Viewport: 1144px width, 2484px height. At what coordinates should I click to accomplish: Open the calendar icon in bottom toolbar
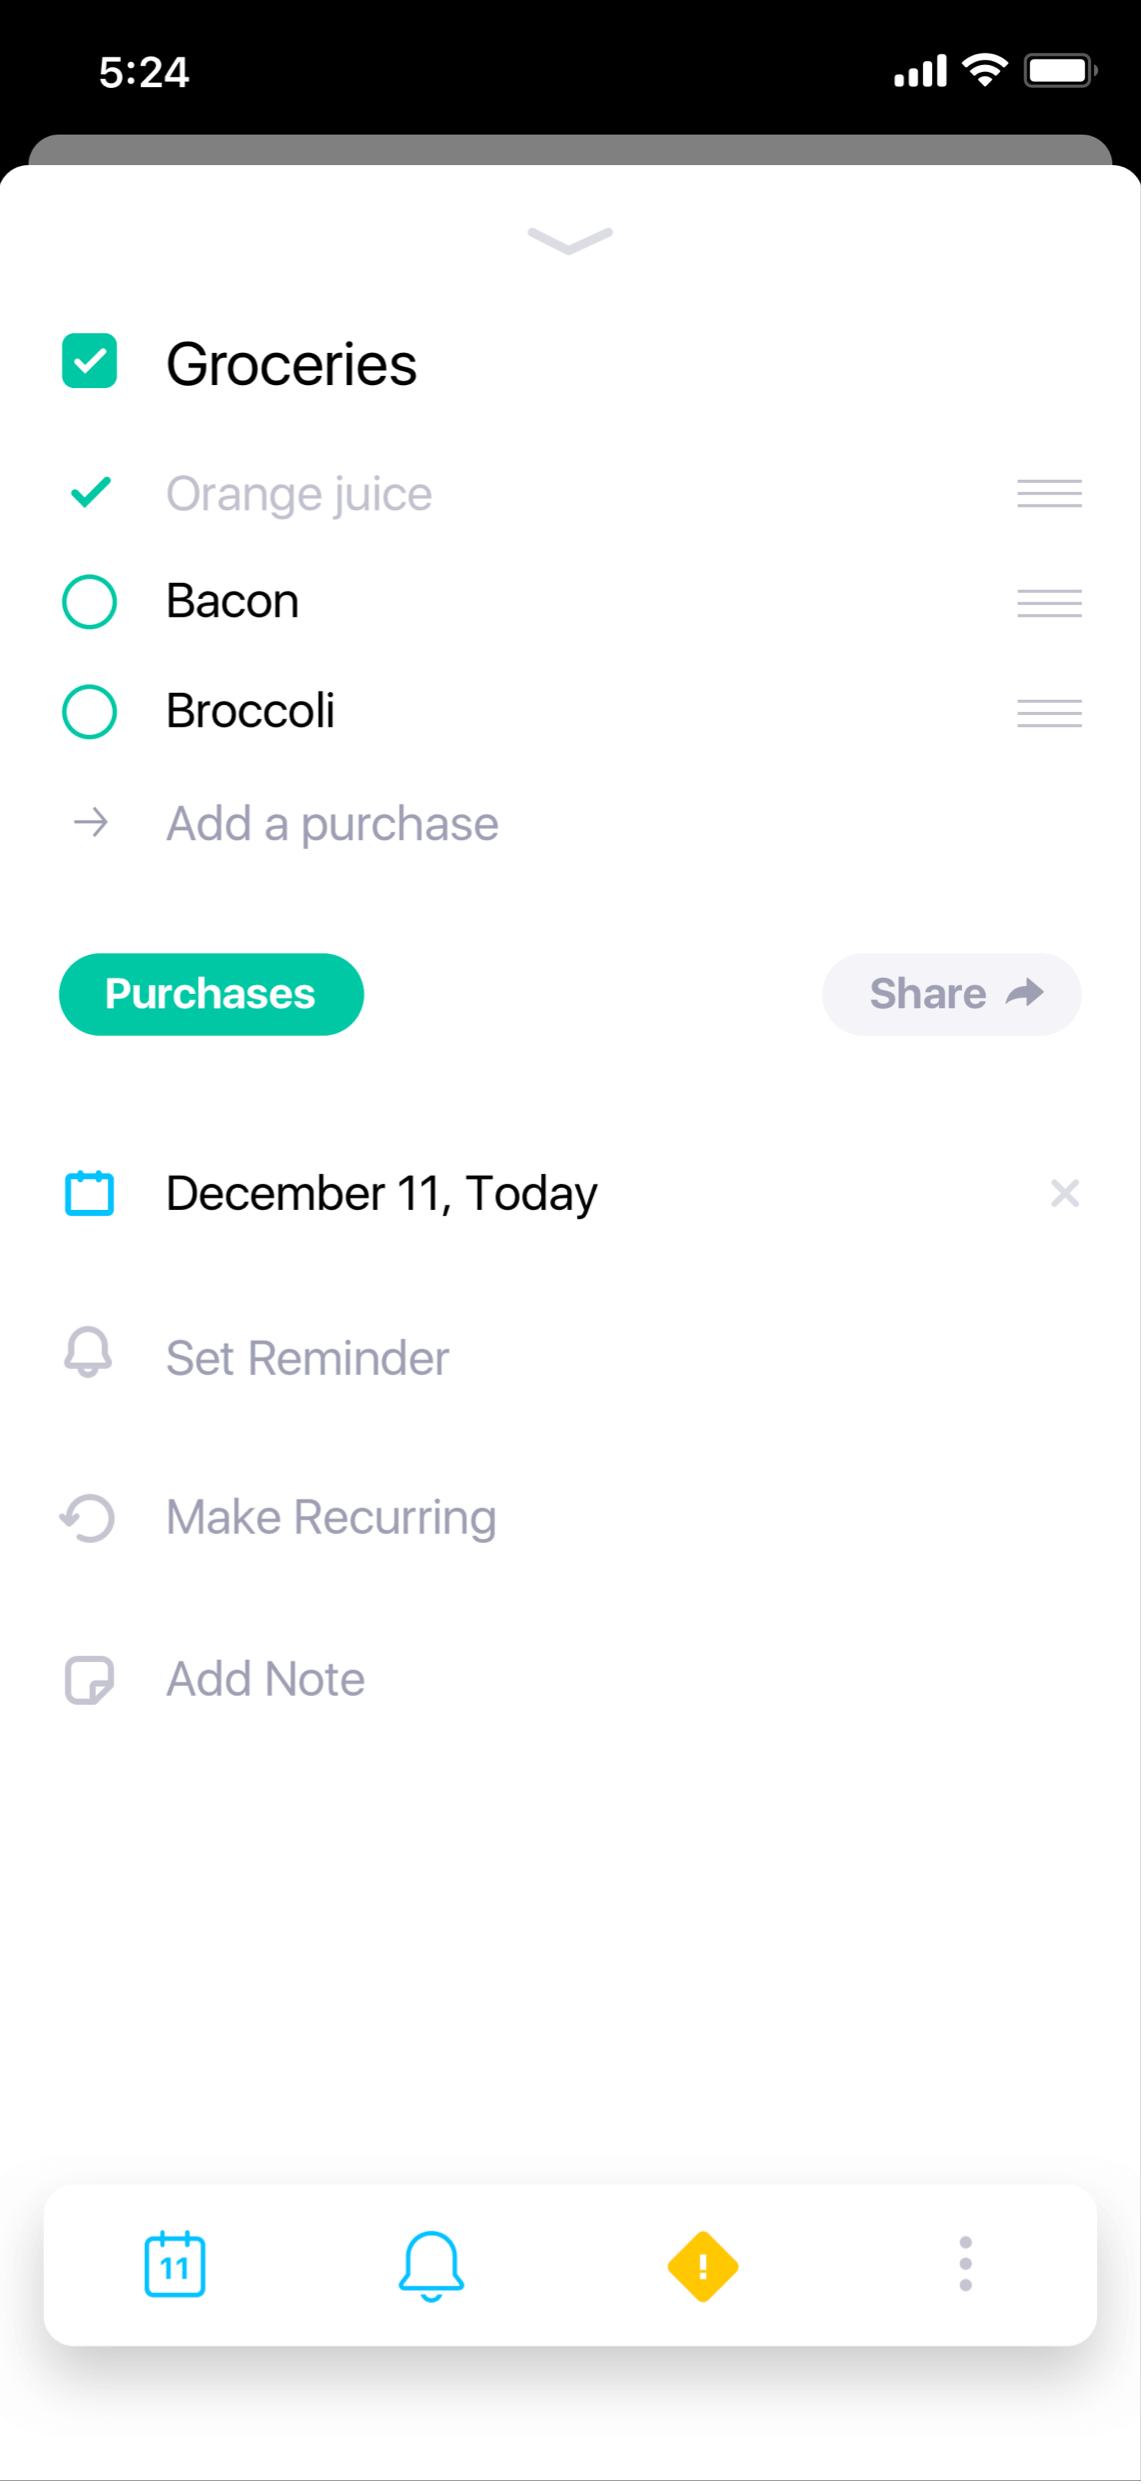point(175,2264)
